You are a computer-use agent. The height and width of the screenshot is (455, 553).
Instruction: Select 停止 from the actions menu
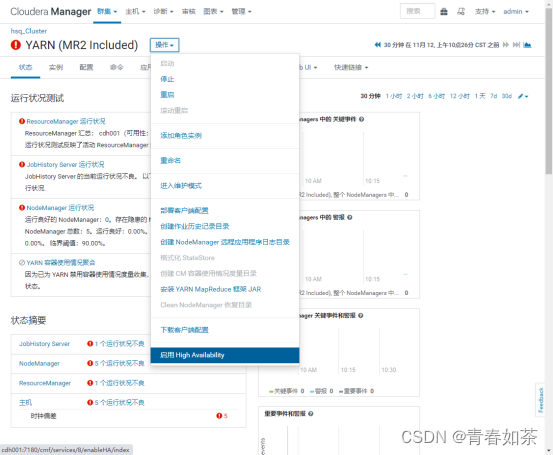[x=167, y=79]
